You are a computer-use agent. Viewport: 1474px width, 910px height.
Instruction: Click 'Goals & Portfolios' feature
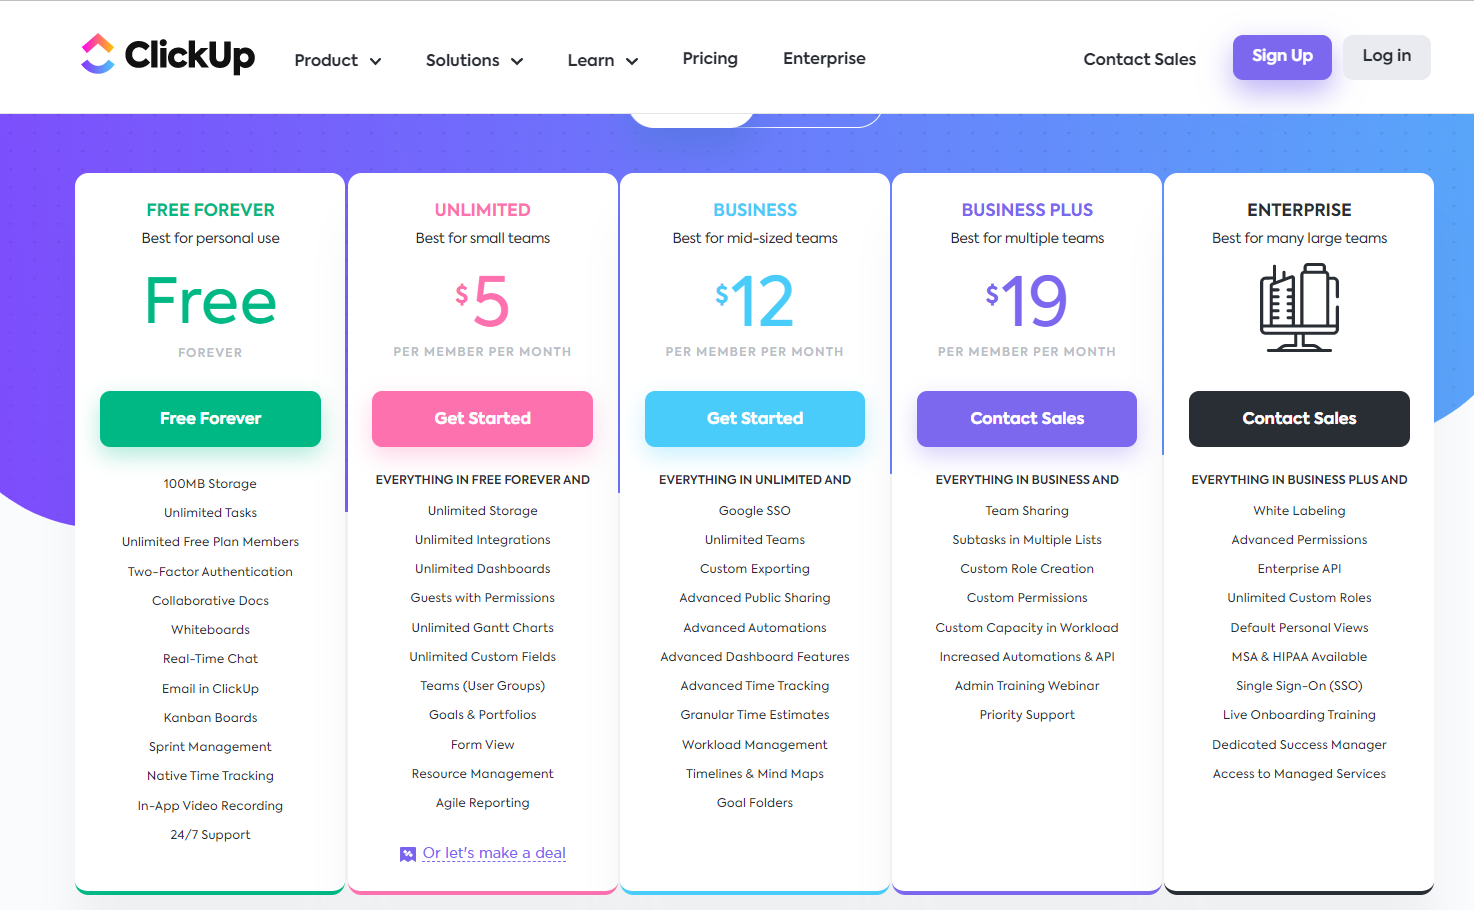point(482,715)
